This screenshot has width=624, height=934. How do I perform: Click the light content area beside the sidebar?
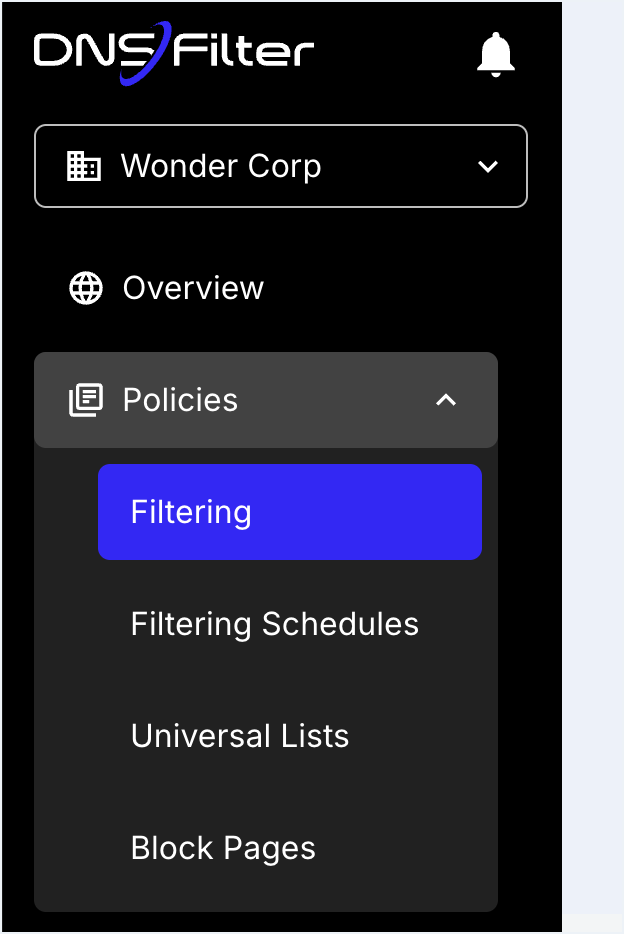593,457
